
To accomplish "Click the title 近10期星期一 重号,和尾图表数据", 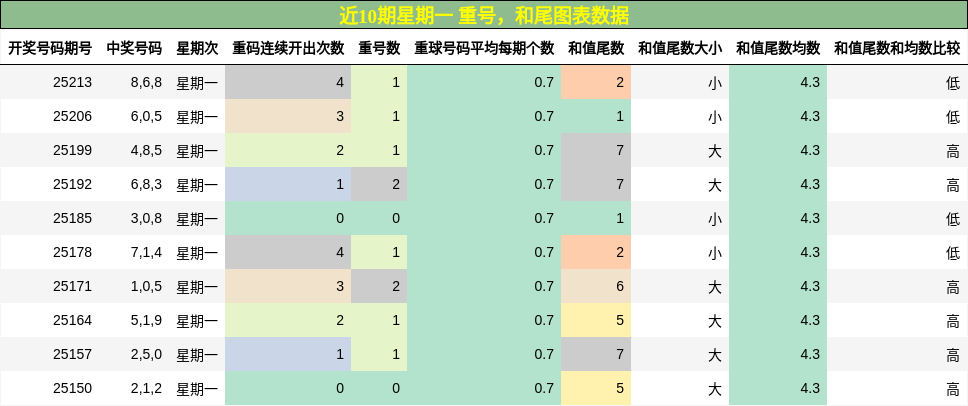I will point(484,15).
